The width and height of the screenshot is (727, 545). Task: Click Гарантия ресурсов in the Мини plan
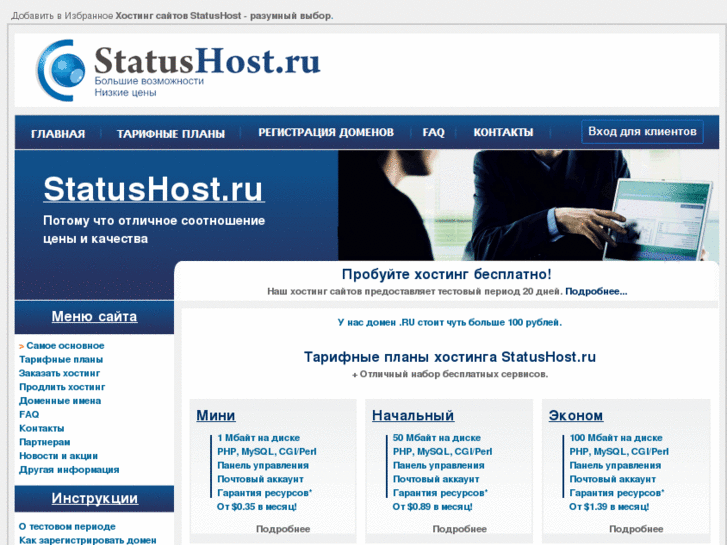click(x=264, y=493)
